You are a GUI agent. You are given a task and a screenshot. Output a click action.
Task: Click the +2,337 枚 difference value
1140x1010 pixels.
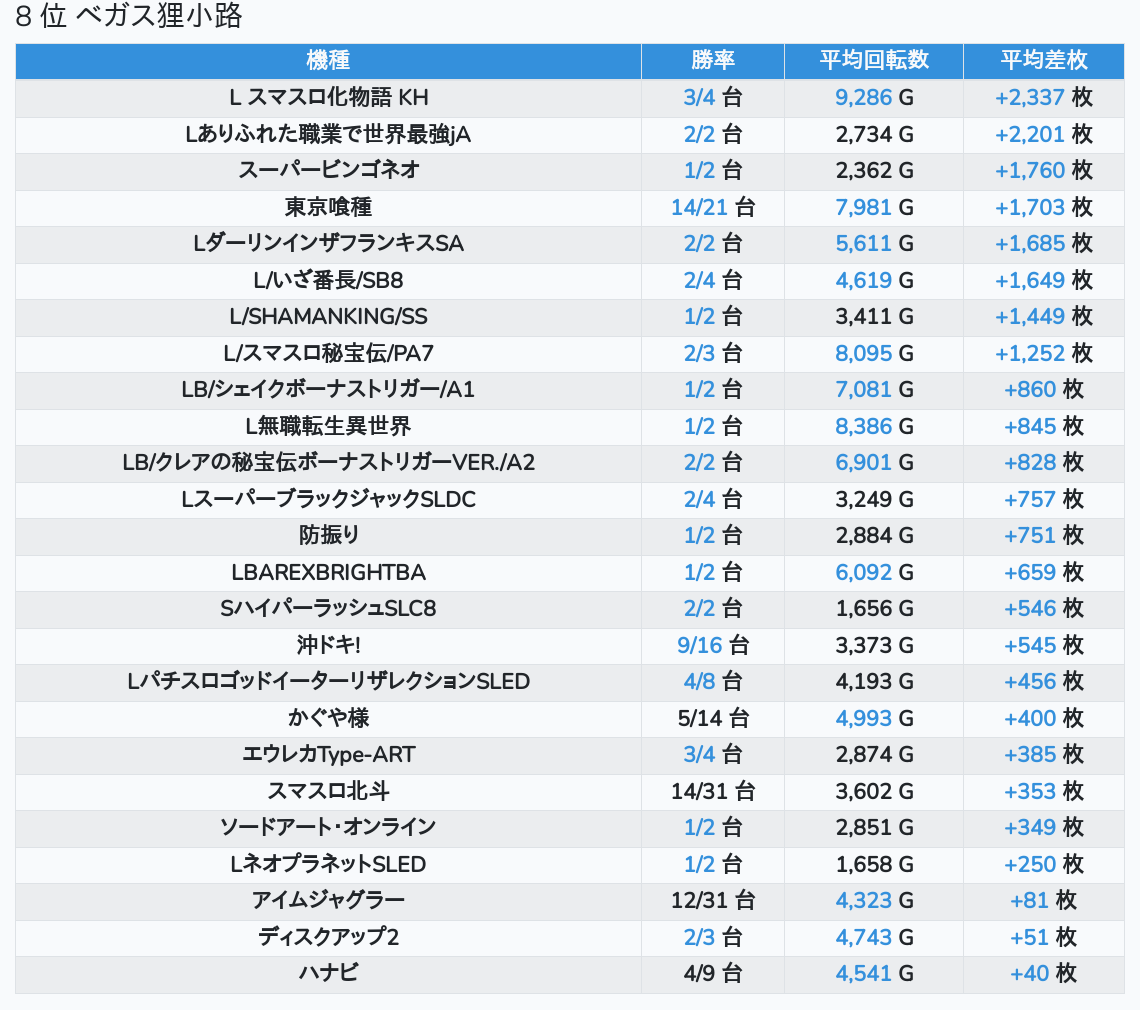[1030, 97]
